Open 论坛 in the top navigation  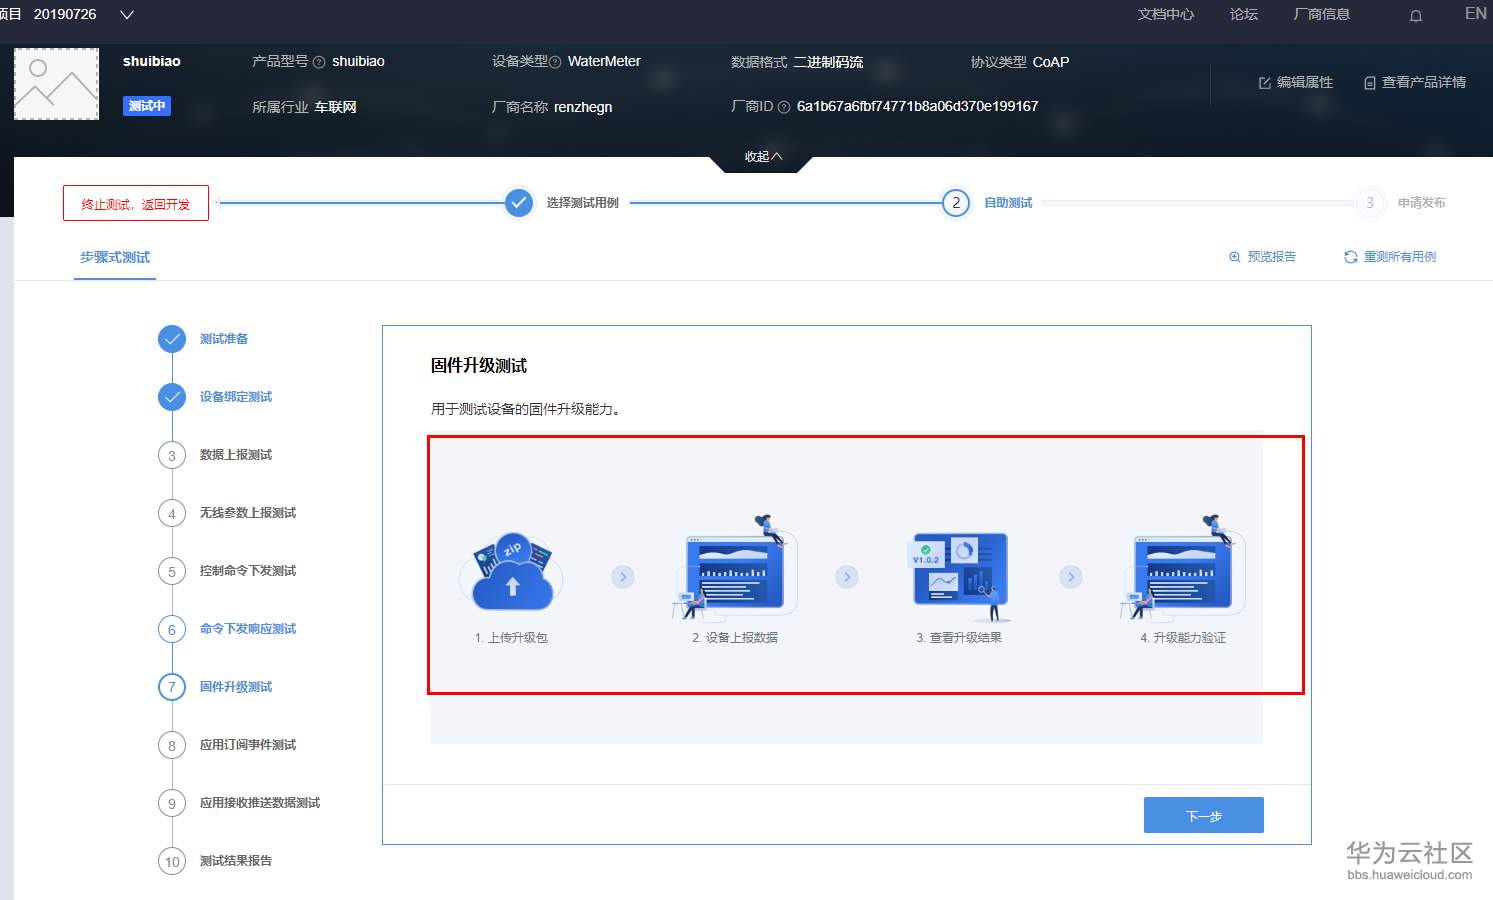point(1244,14)
